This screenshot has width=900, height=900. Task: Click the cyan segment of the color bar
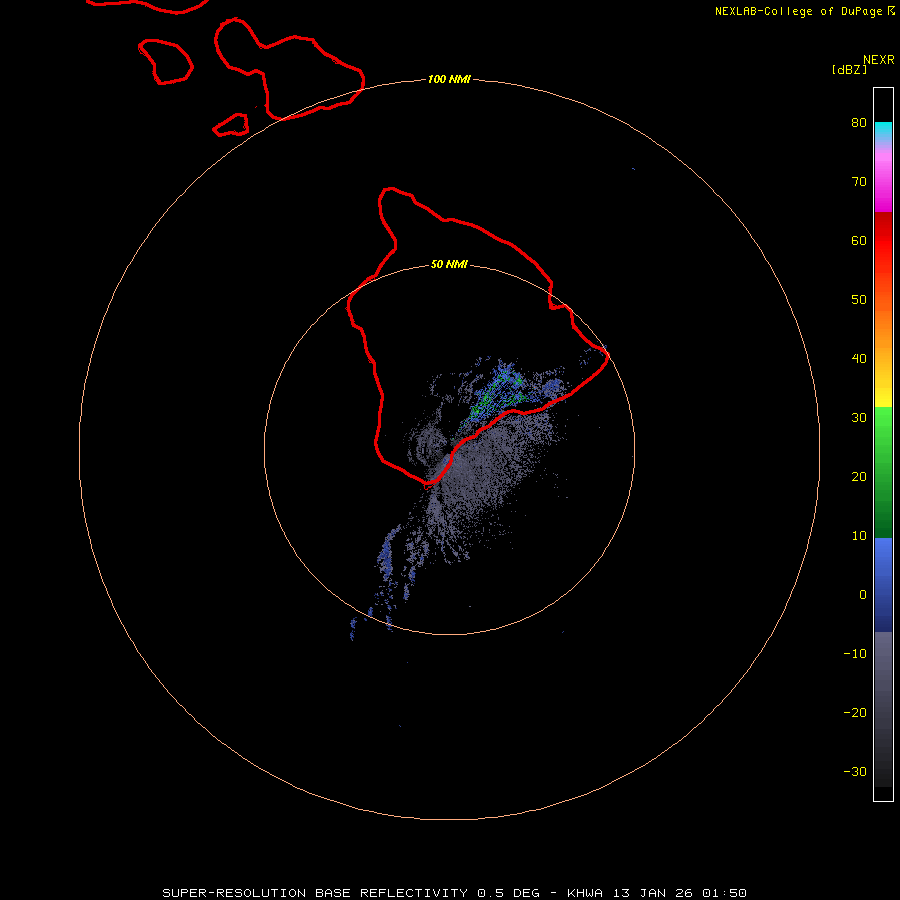(x=883, y=131)
